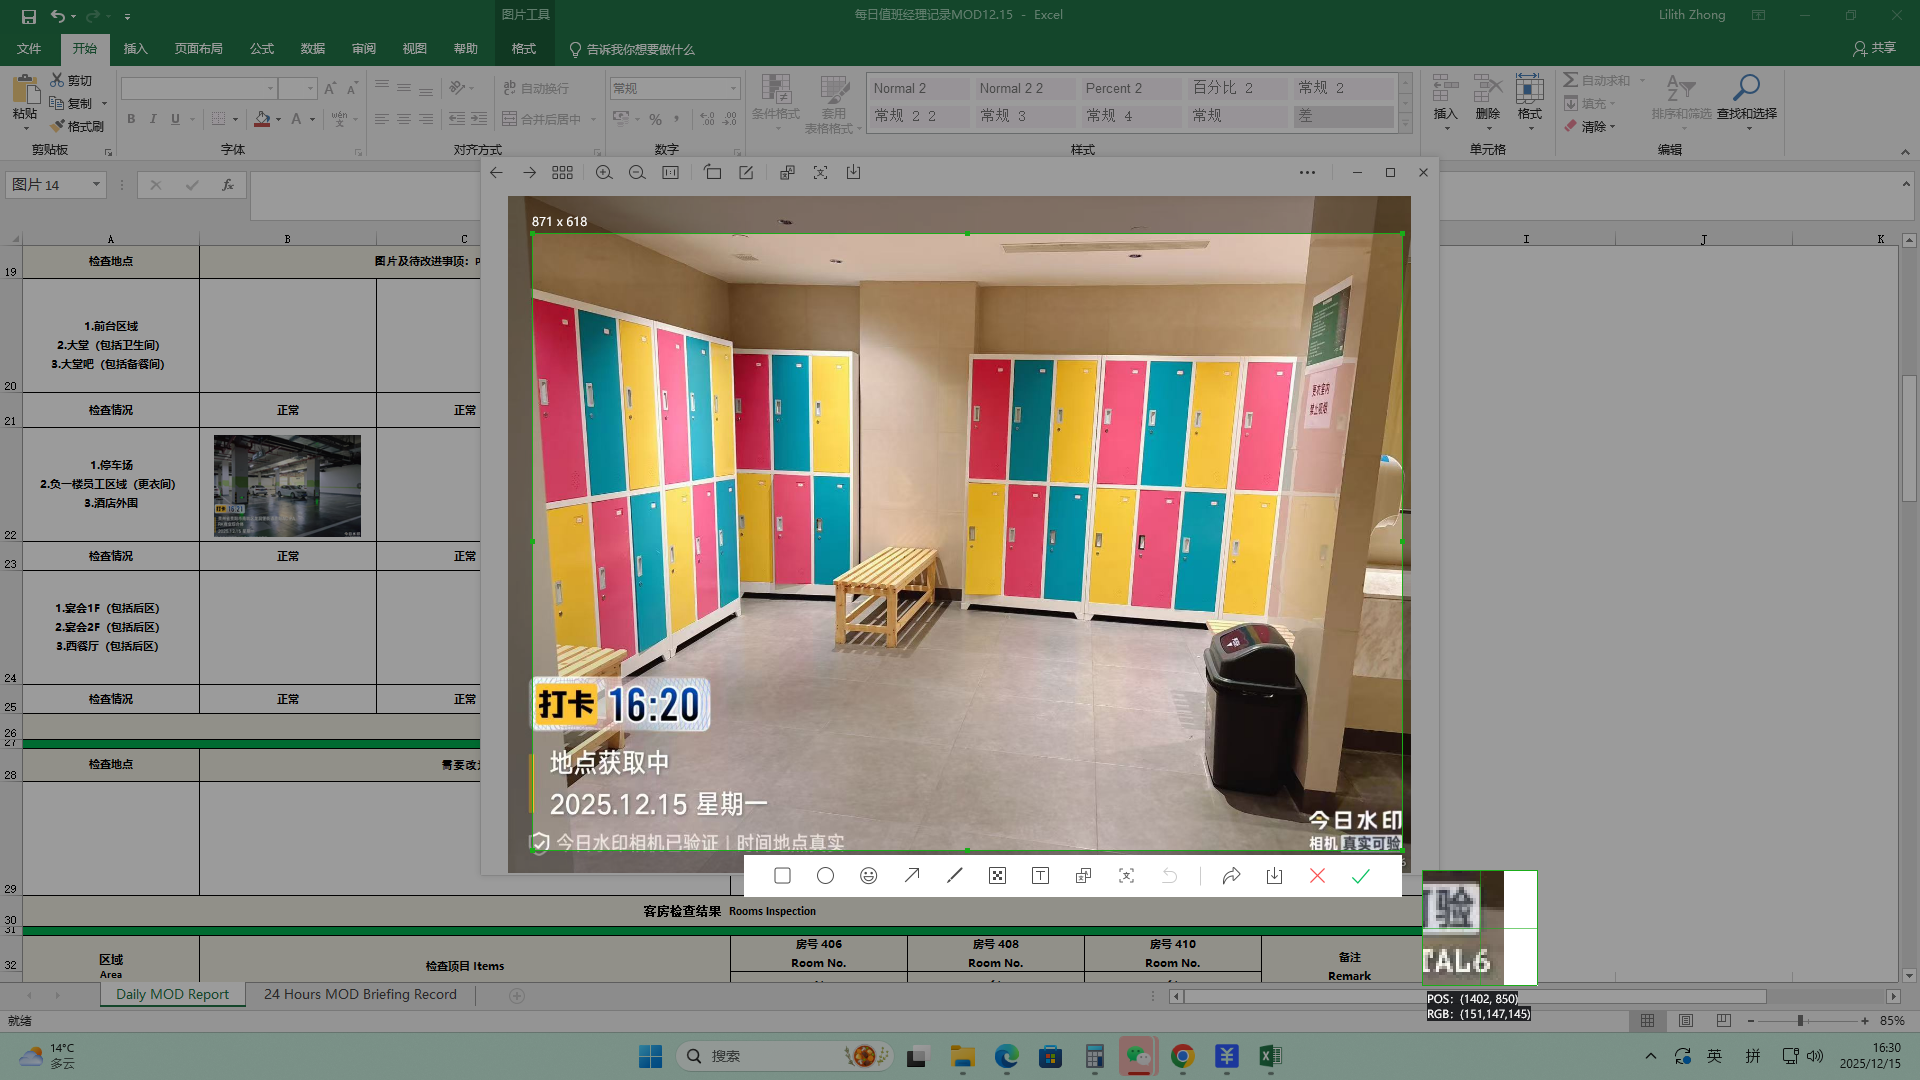Switch to 24 Hours MOD Briefing Record sheet
Image resolution: width=1920 pixels, height=1080 pixels.
[x=360, y=994]
